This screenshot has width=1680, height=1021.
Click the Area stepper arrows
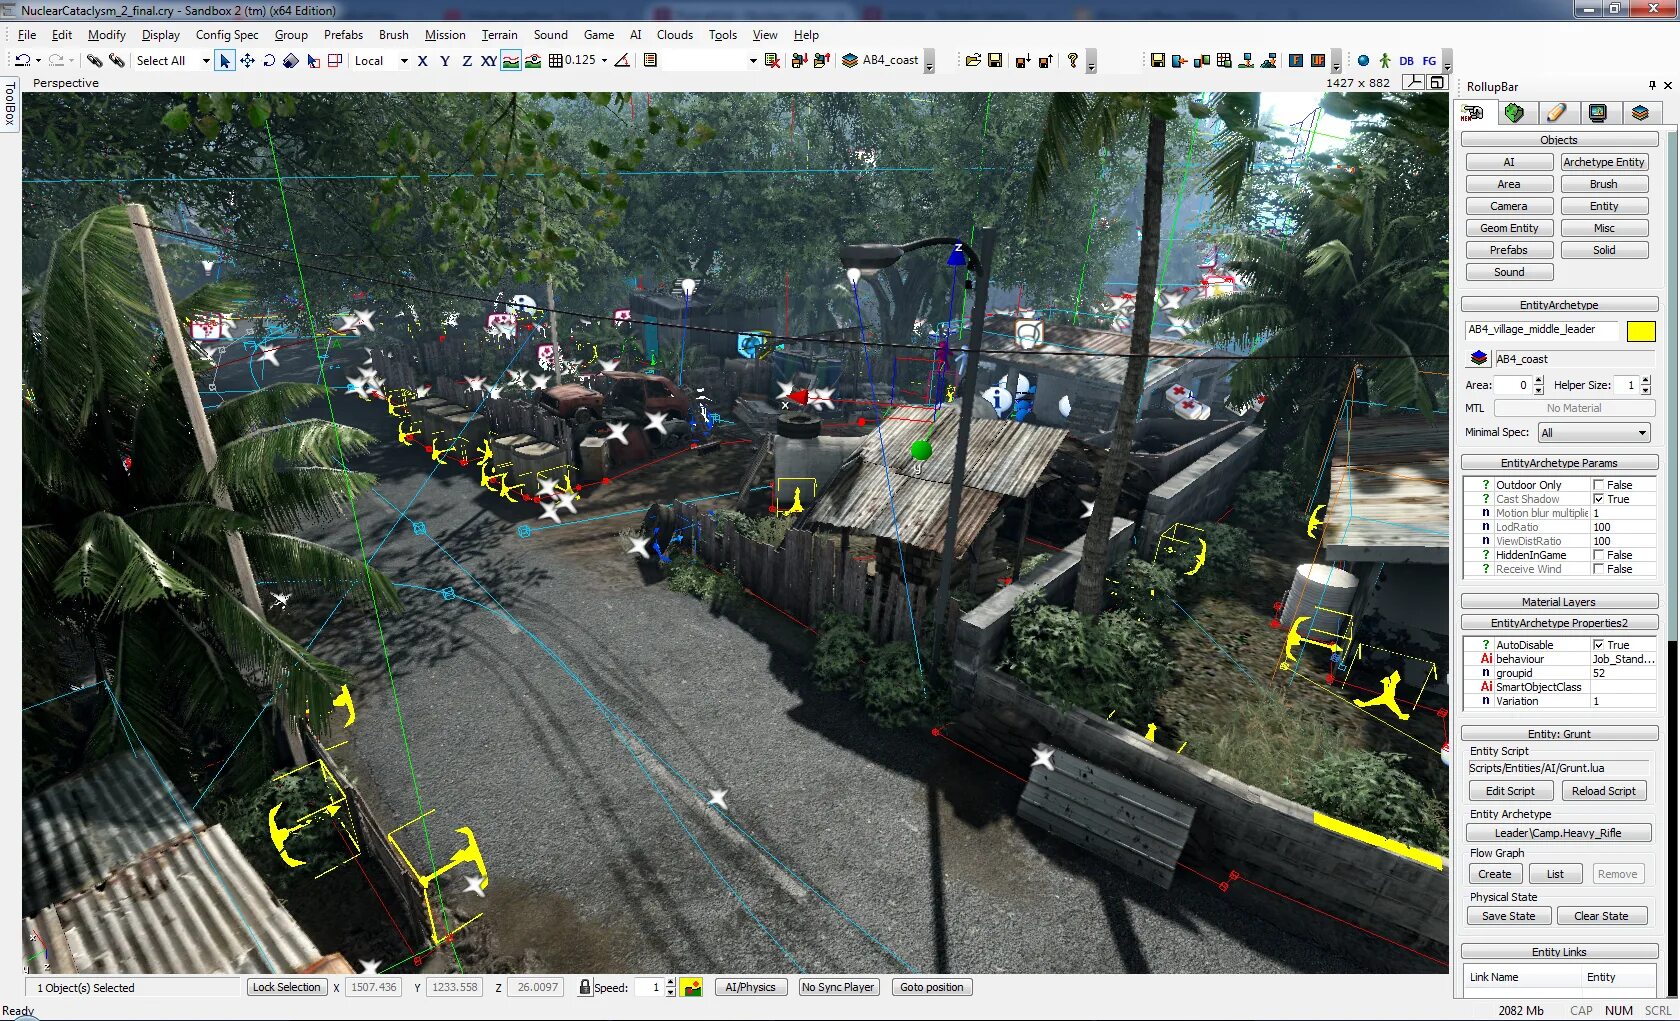(1538, 385)
